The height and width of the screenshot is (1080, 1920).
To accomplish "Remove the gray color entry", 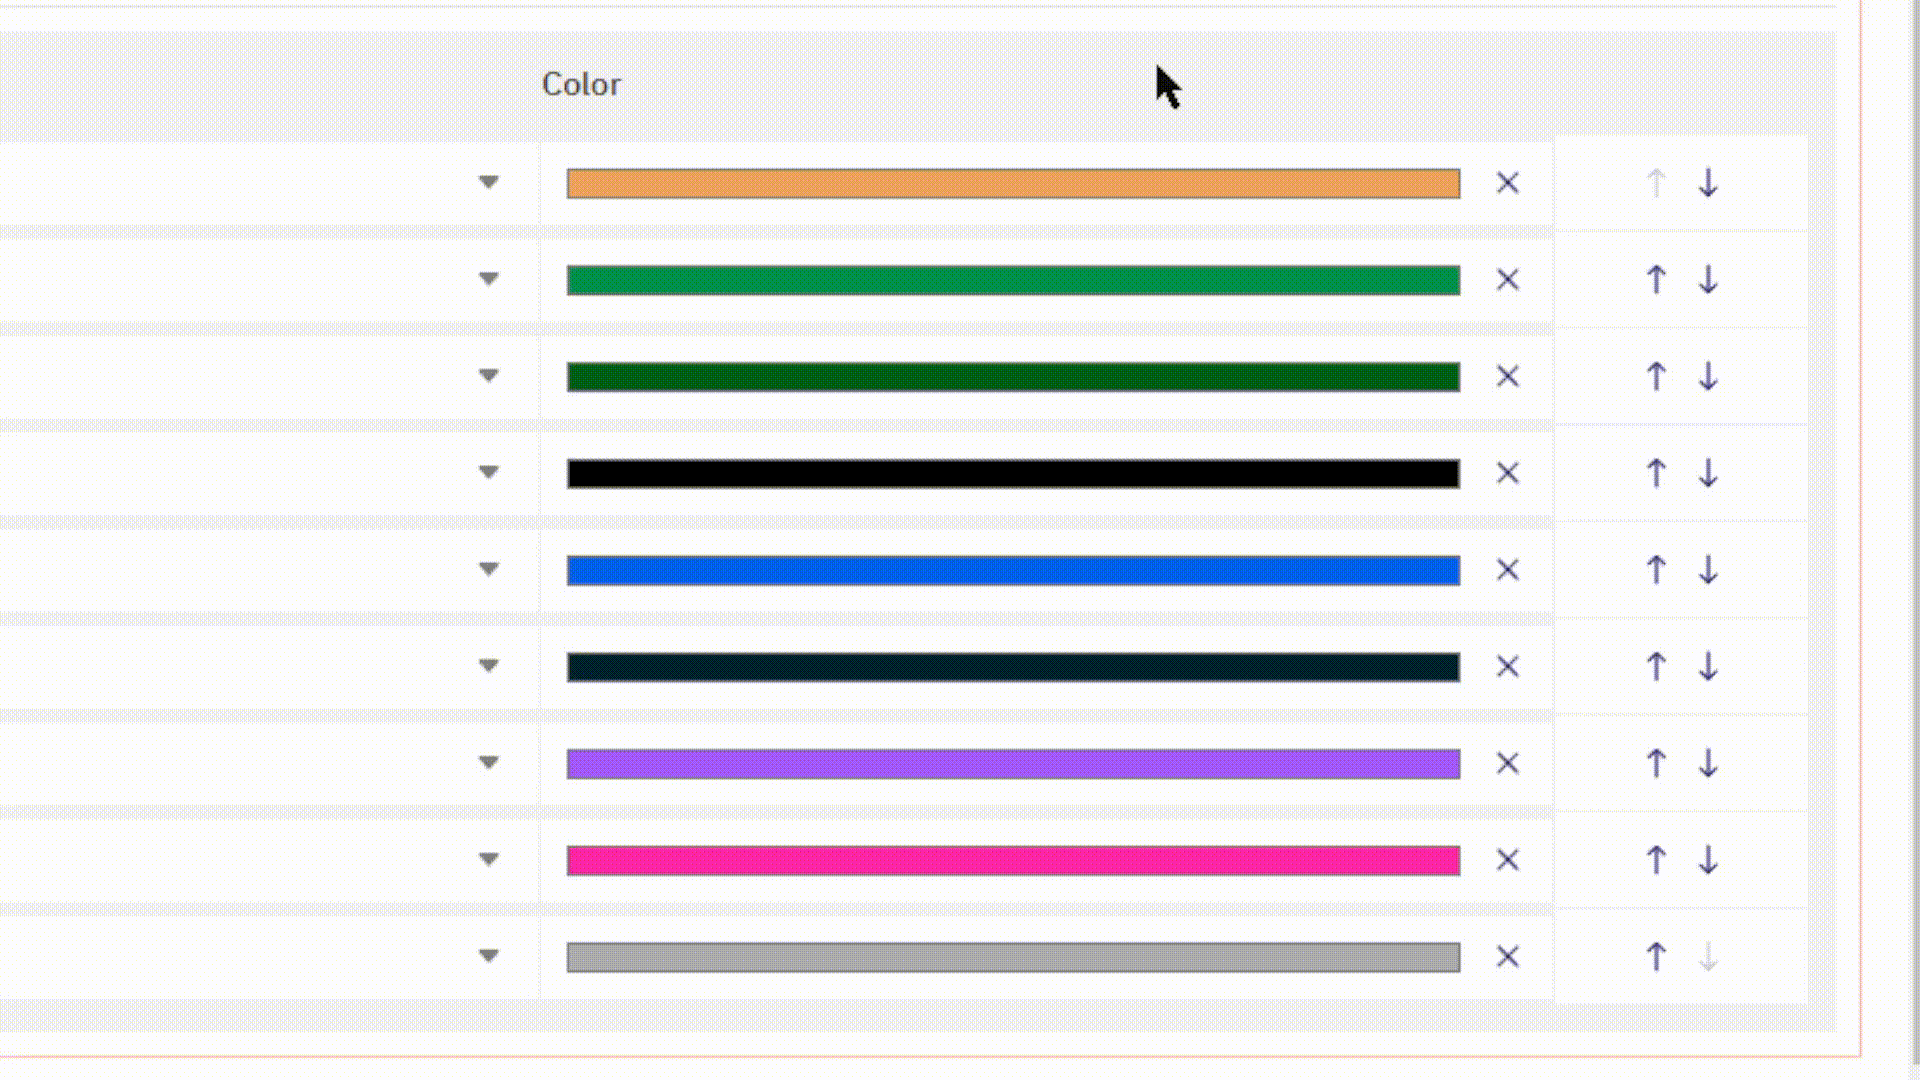I will coord(1508,956).
